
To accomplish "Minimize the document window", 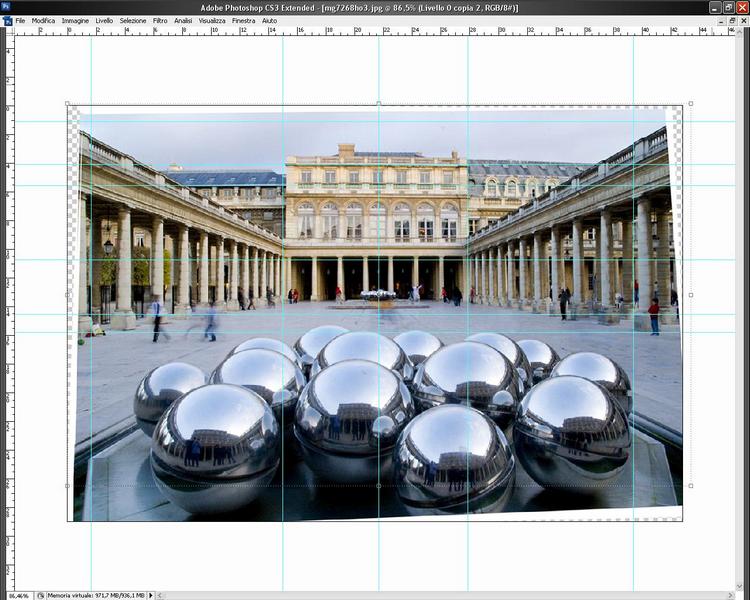I will click(x=719, y=20).
